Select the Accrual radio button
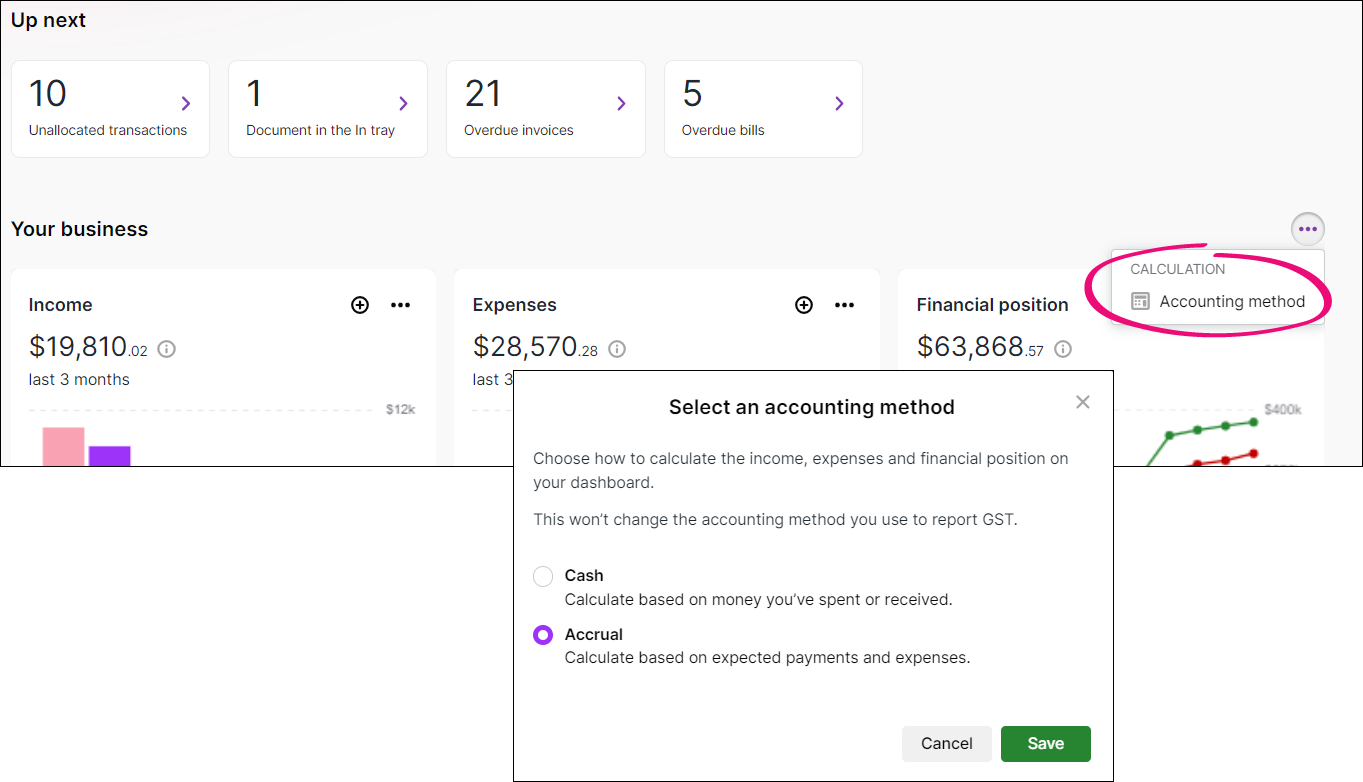This screenshot has width=1363, height=782. tap(543, 635)
